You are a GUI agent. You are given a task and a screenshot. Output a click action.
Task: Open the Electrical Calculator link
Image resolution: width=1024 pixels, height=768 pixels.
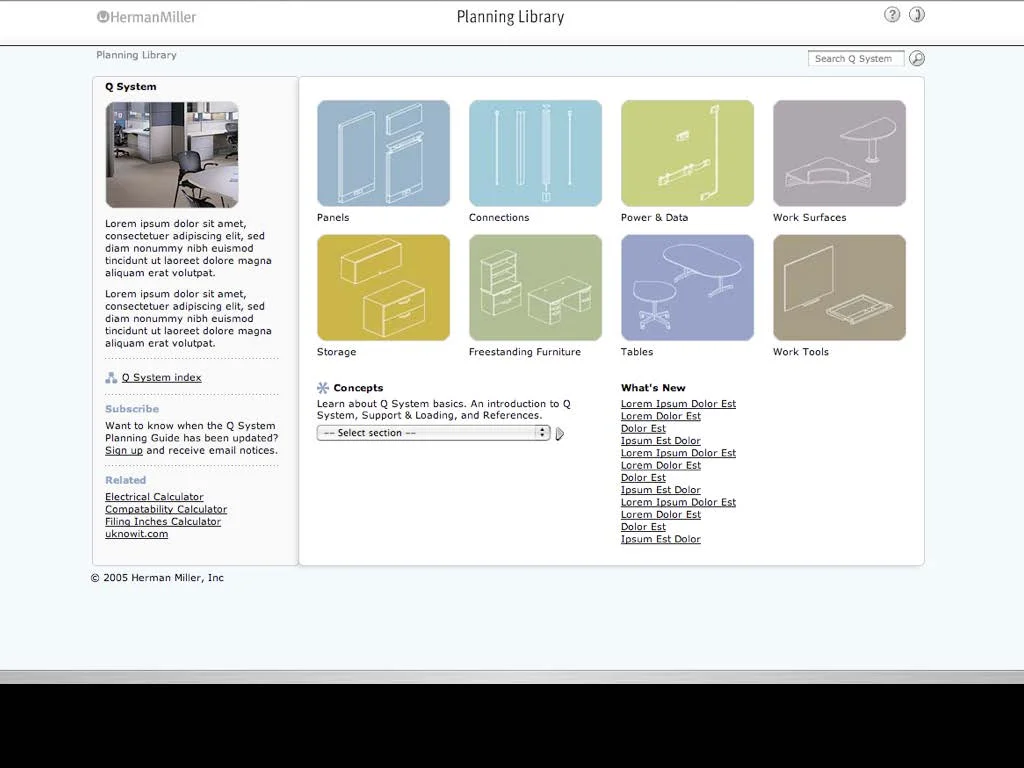click(154, 497)
